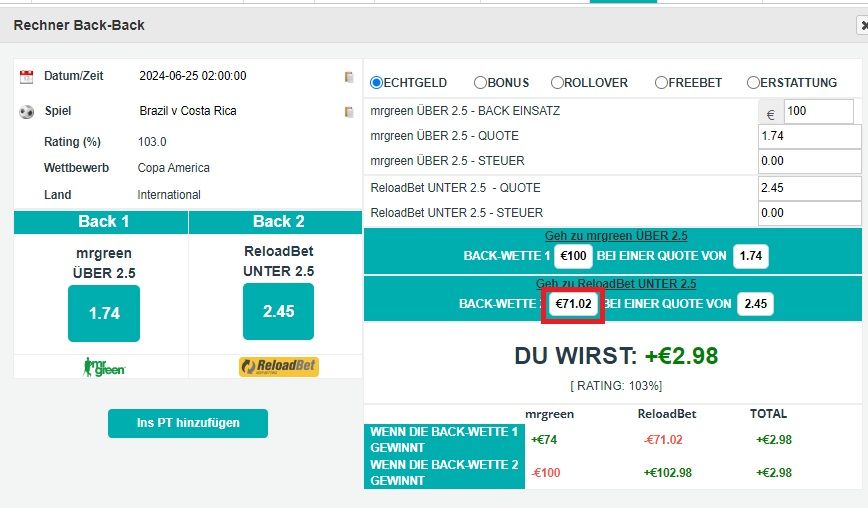Click the -€71.02 ReloadBet loss cell
Screen dimensions: 868x508
click(663, 440)
